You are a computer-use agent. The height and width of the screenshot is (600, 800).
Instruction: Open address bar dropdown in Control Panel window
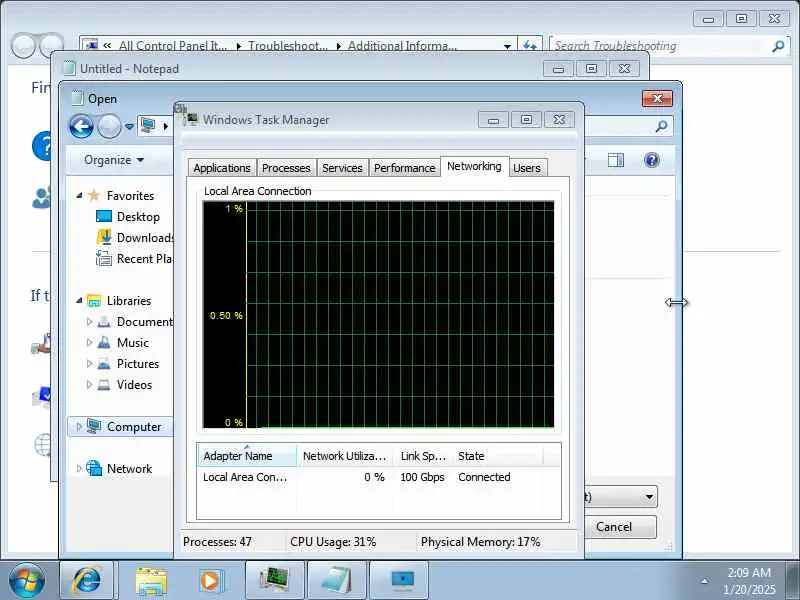tap(507, 46)
